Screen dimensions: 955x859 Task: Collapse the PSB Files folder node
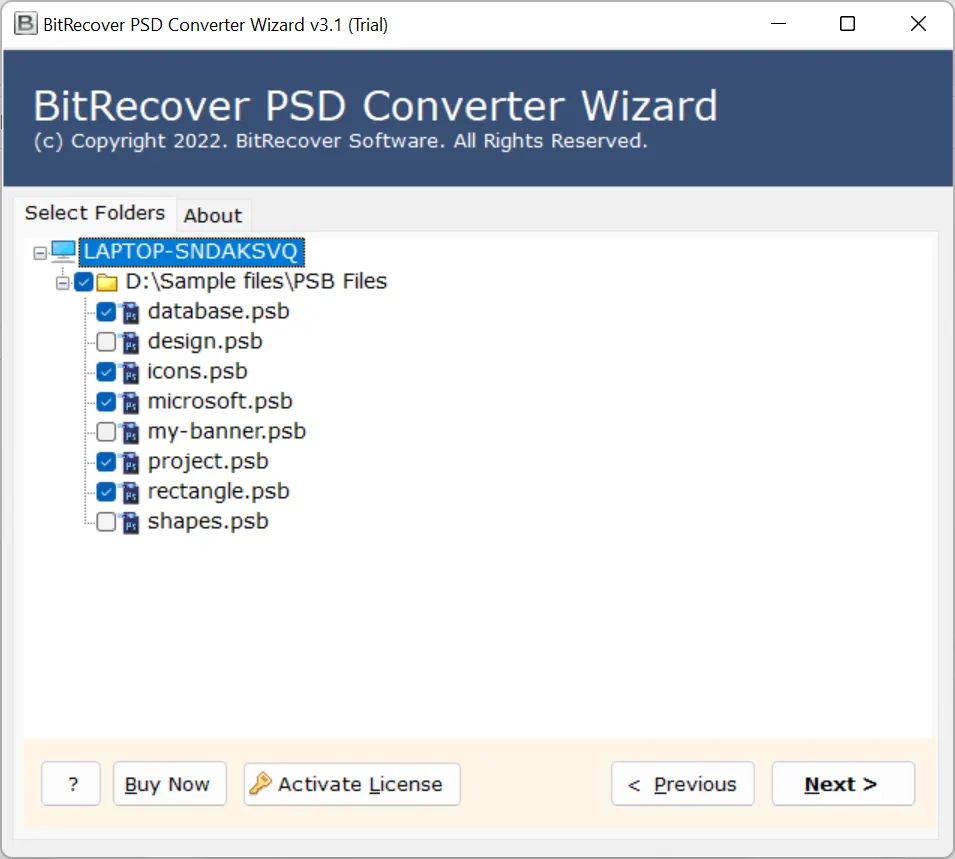click(62, 283)
